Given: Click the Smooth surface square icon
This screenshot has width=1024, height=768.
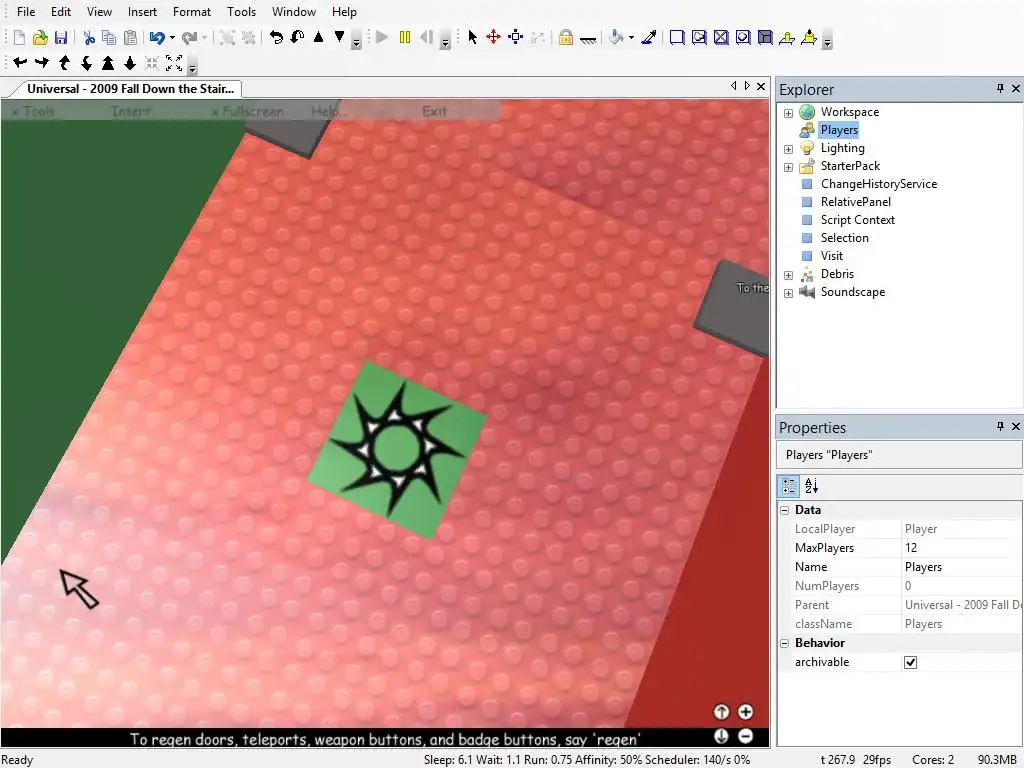Looking at the screenshot, I should [x=677, y=37].
